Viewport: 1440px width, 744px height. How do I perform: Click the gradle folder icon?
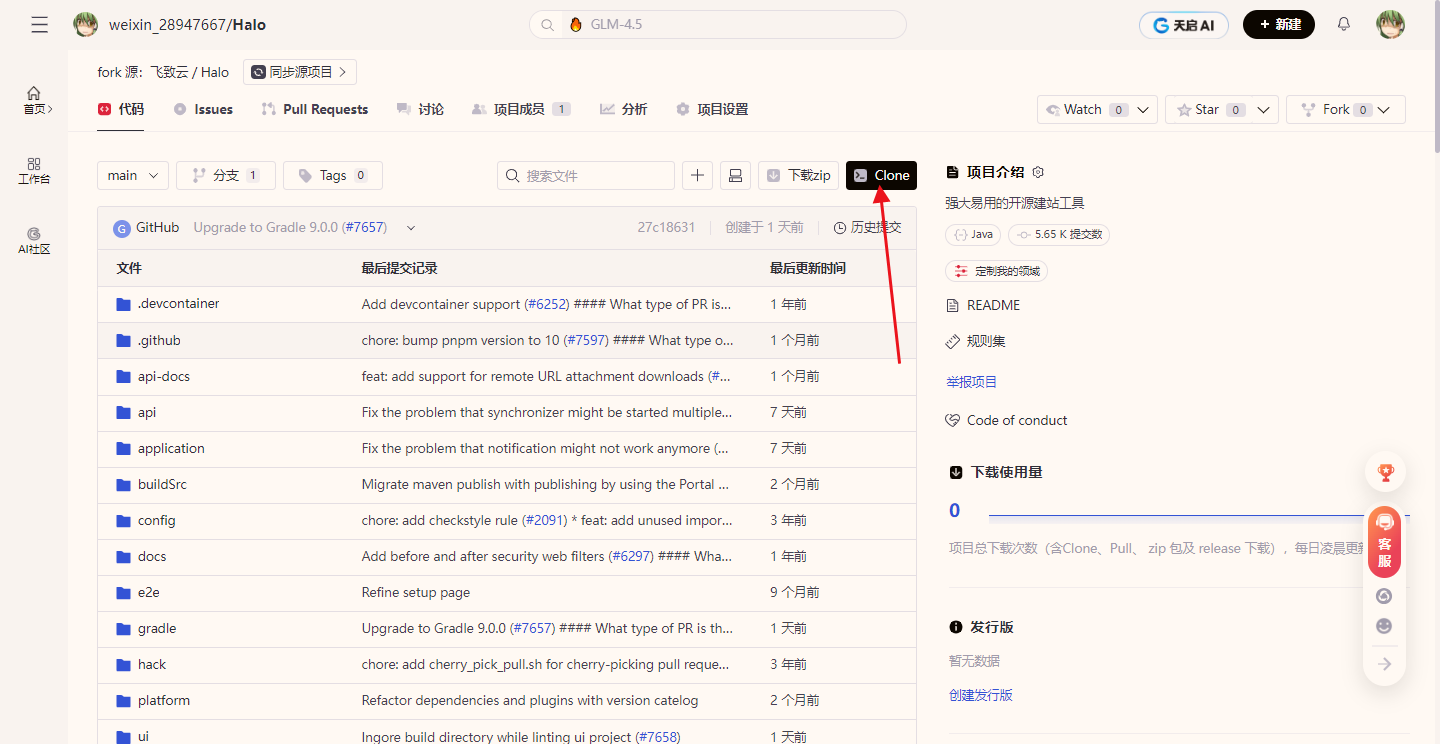tap(124, 628)
